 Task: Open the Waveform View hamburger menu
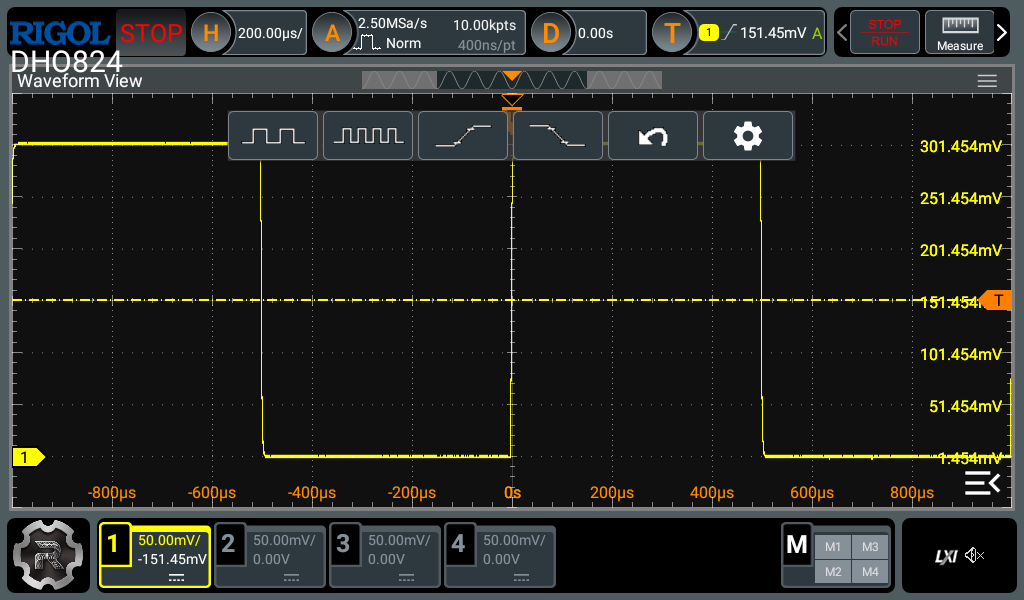click(987, 81)
